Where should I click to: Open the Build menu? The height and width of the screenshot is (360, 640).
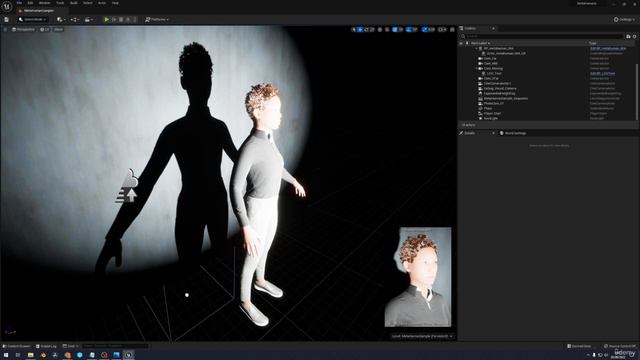(x=74, y=3)
